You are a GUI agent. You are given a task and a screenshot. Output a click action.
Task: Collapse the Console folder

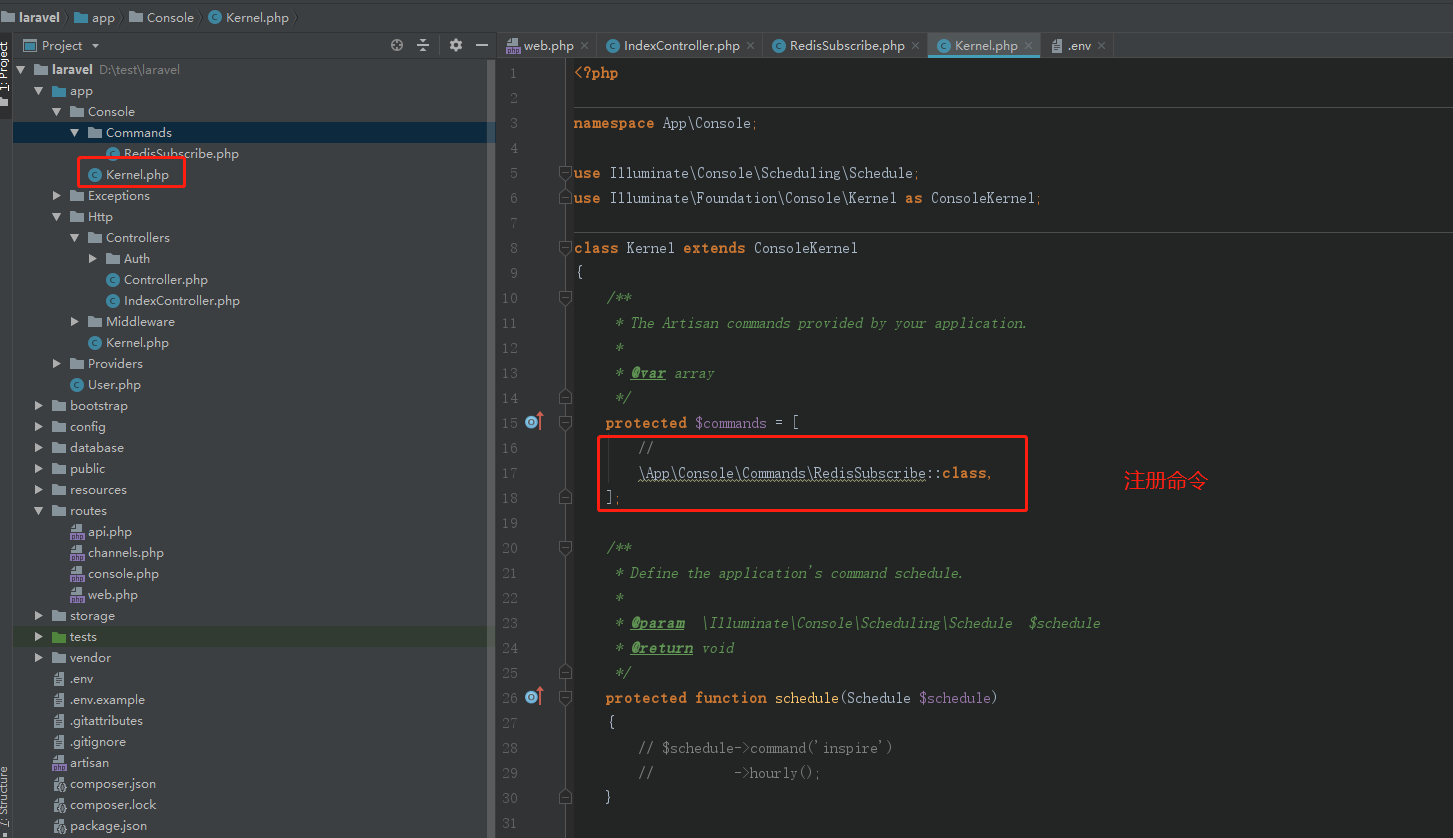pos(57,112)
